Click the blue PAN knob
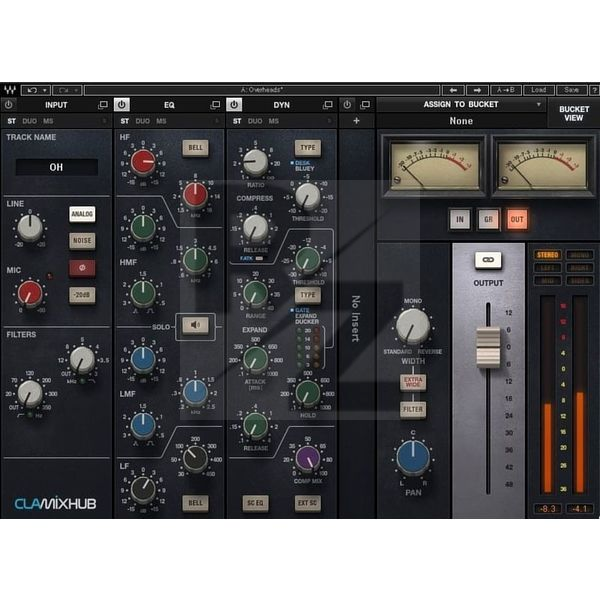The image size is (600, 600). [413, 457]
